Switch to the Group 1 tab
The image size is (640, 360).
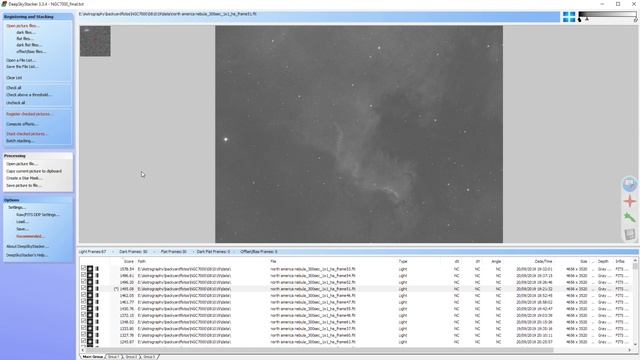pos(113,357)
